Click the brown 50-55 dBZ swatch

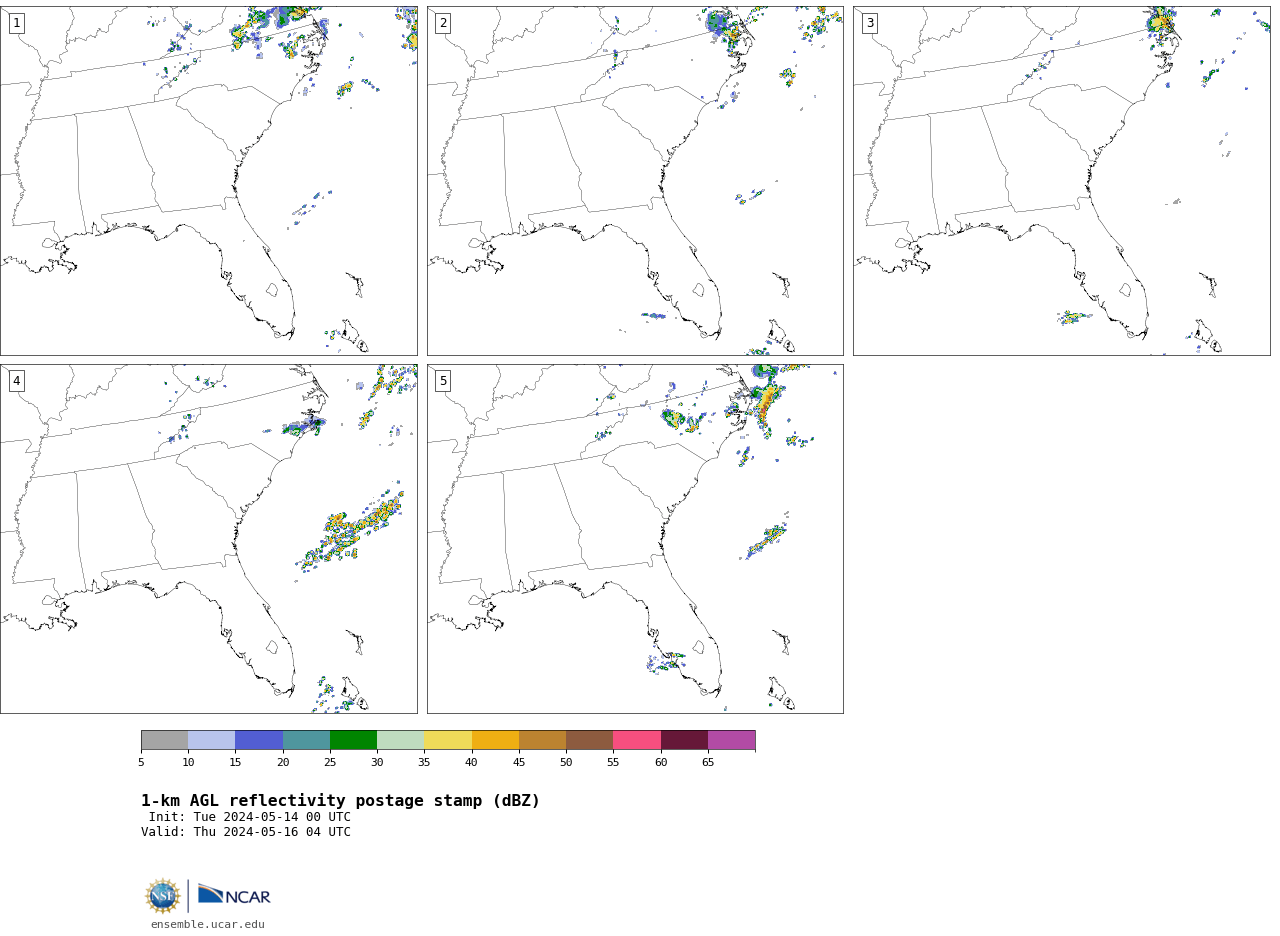(589, 740)
